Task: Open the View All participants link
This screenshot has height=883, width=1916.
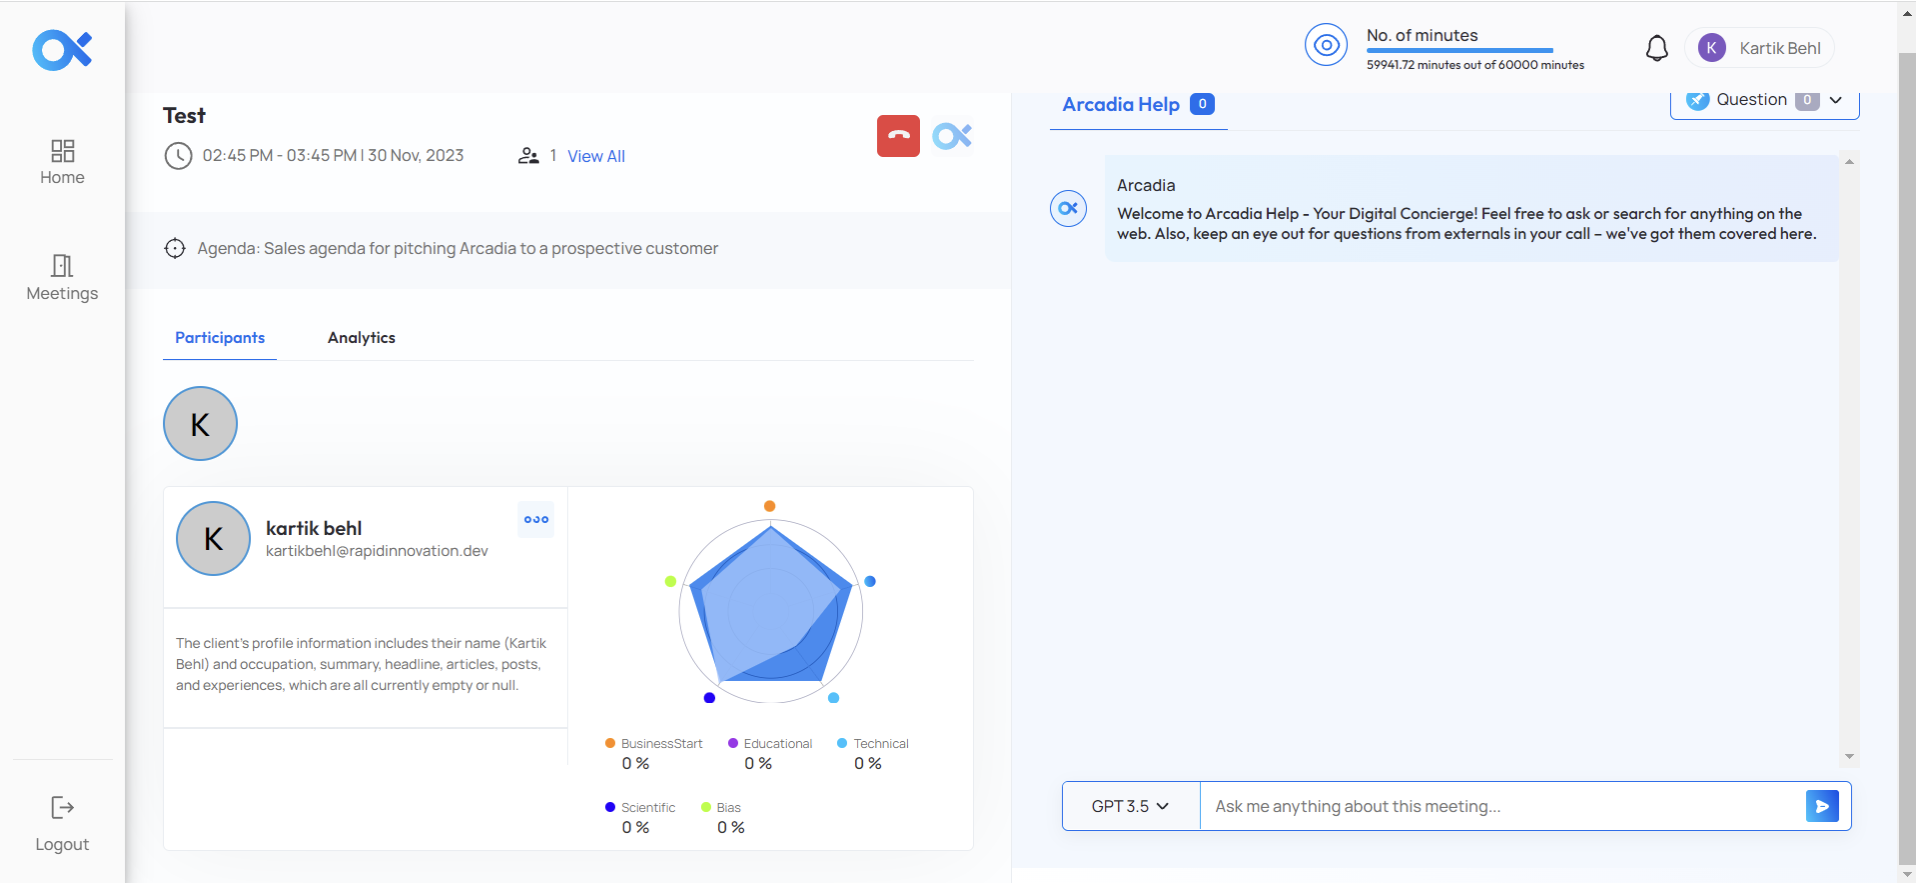Action: pos(596,156)
